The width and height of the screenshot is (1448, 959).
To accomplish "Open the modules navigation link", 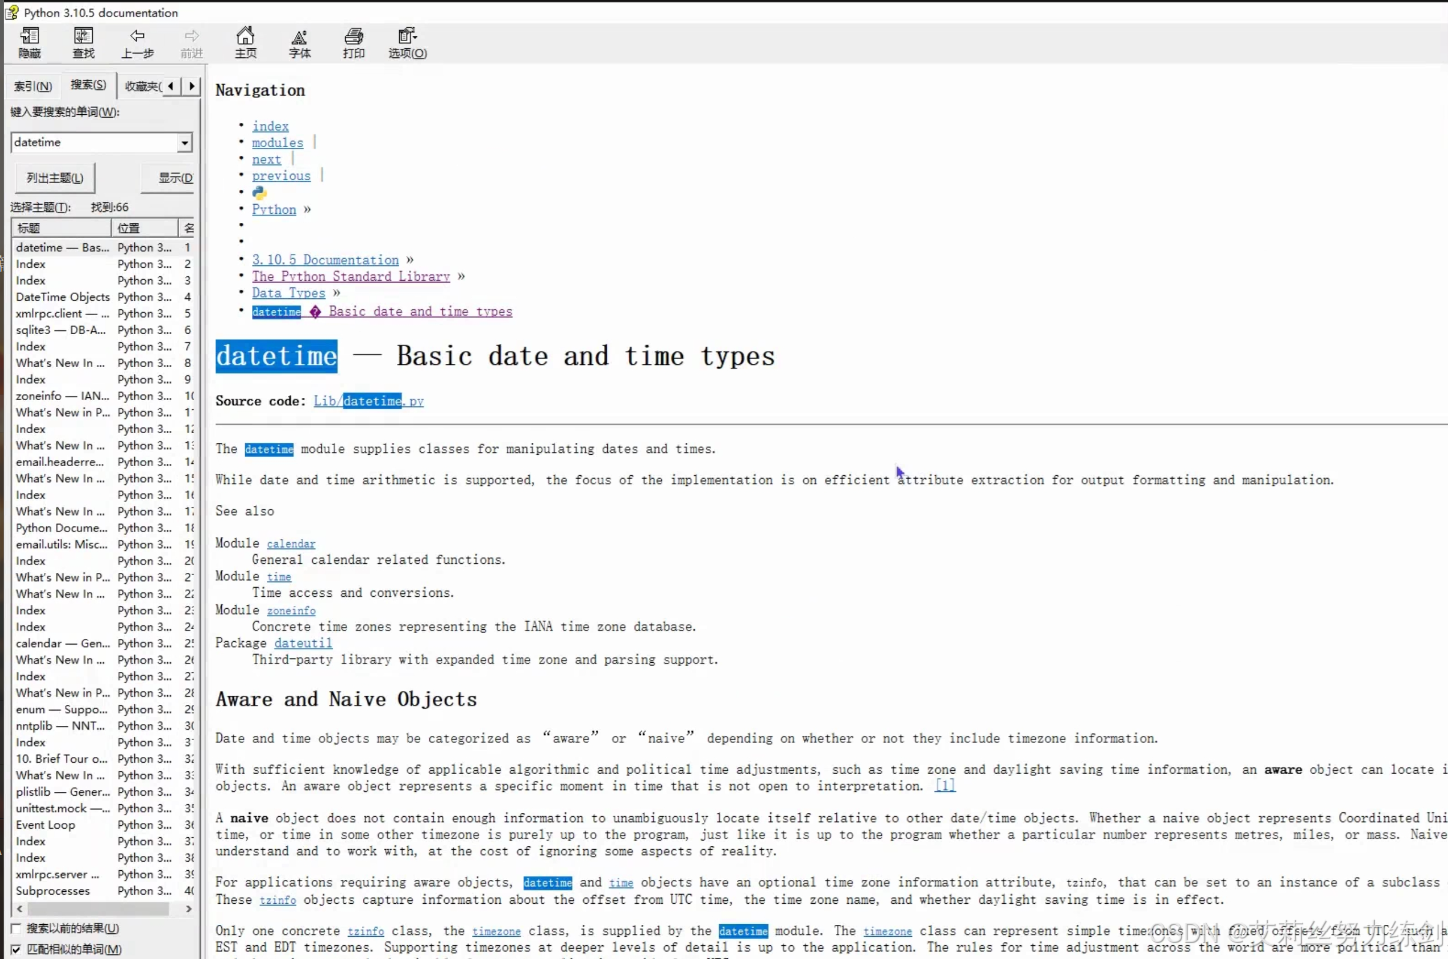I will click(277, 143).
